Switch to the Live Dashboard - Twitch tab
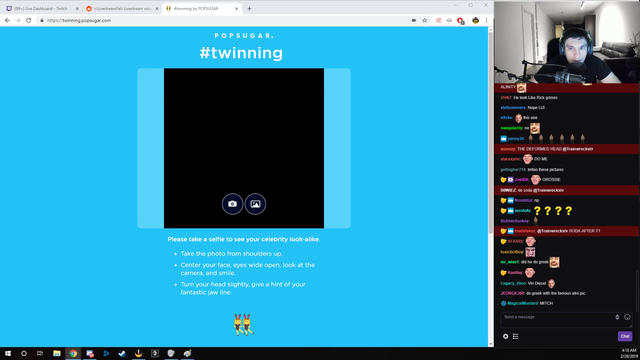 pos(41,9)
